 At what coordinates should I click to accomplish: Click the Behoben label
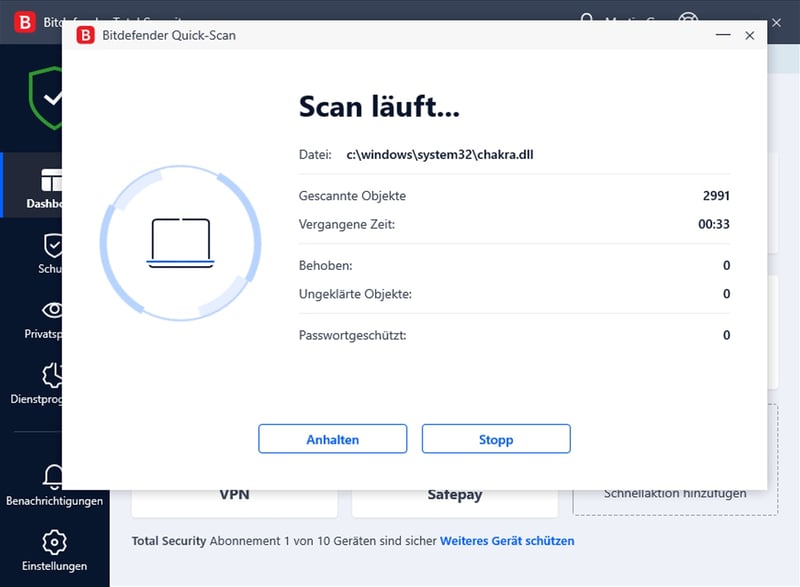326,265
